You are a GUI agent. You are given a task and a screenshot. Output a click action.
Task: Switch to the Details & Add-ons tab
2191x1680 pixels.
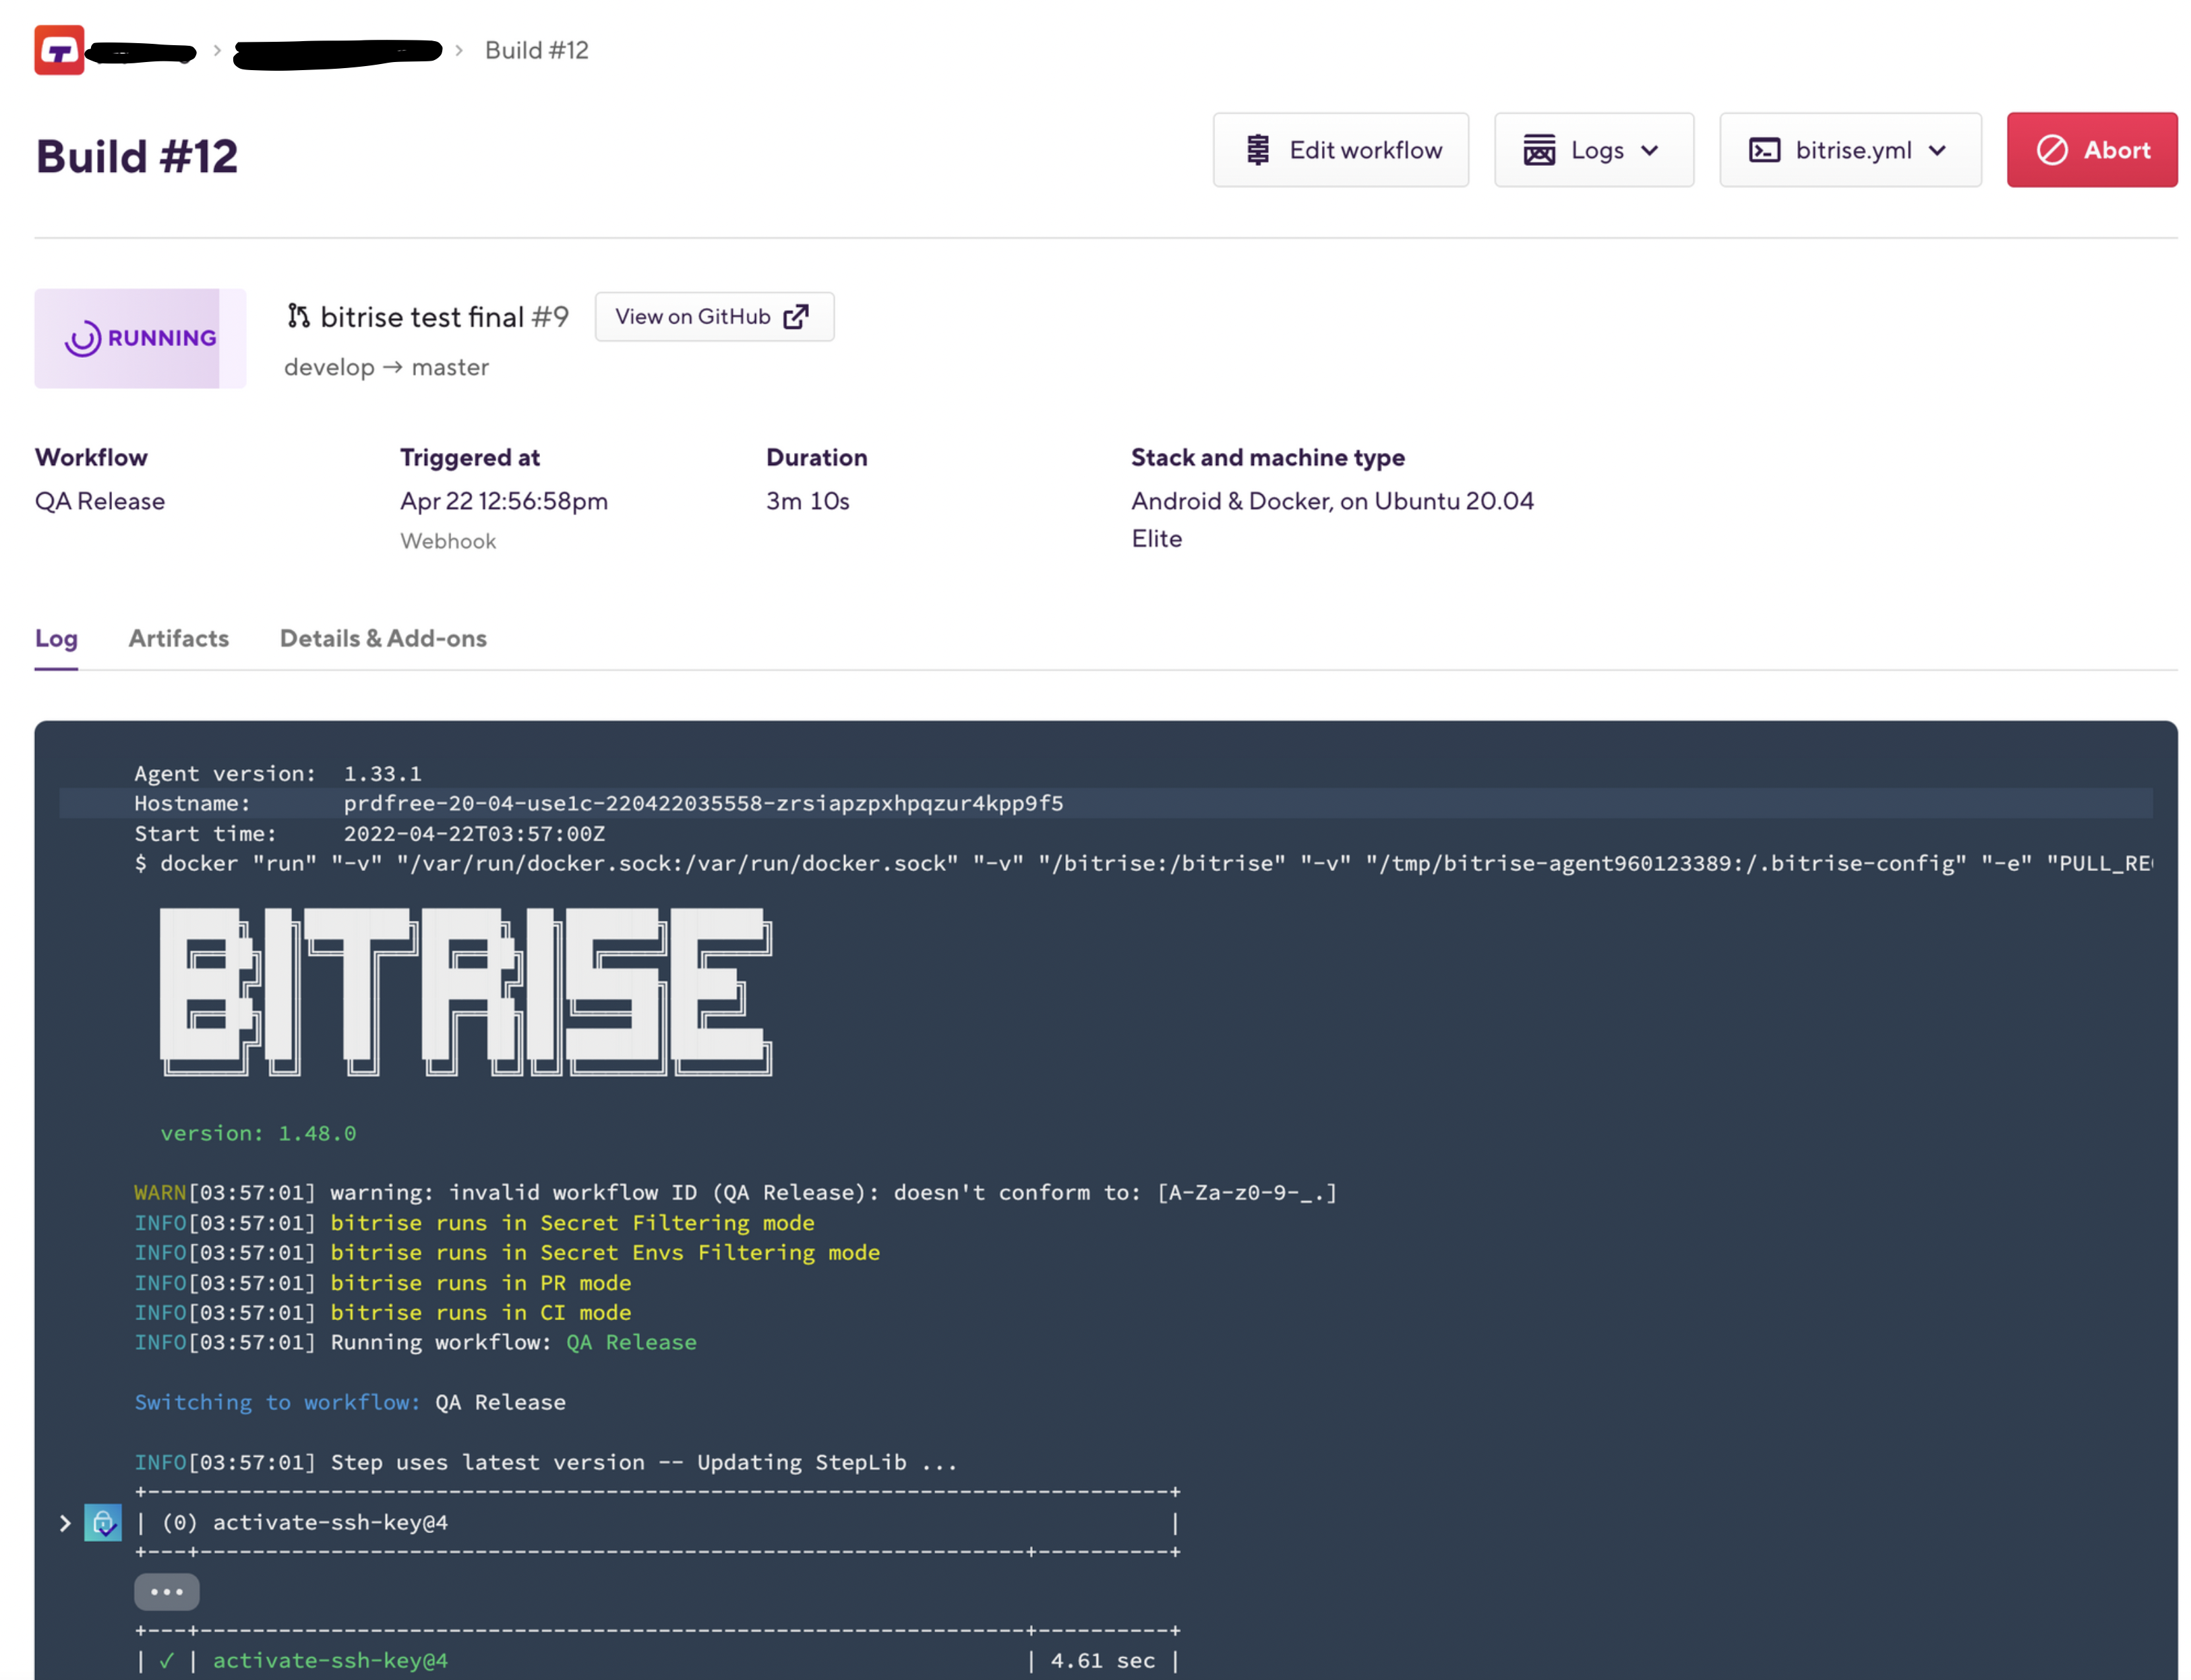(x=383, y=638)
